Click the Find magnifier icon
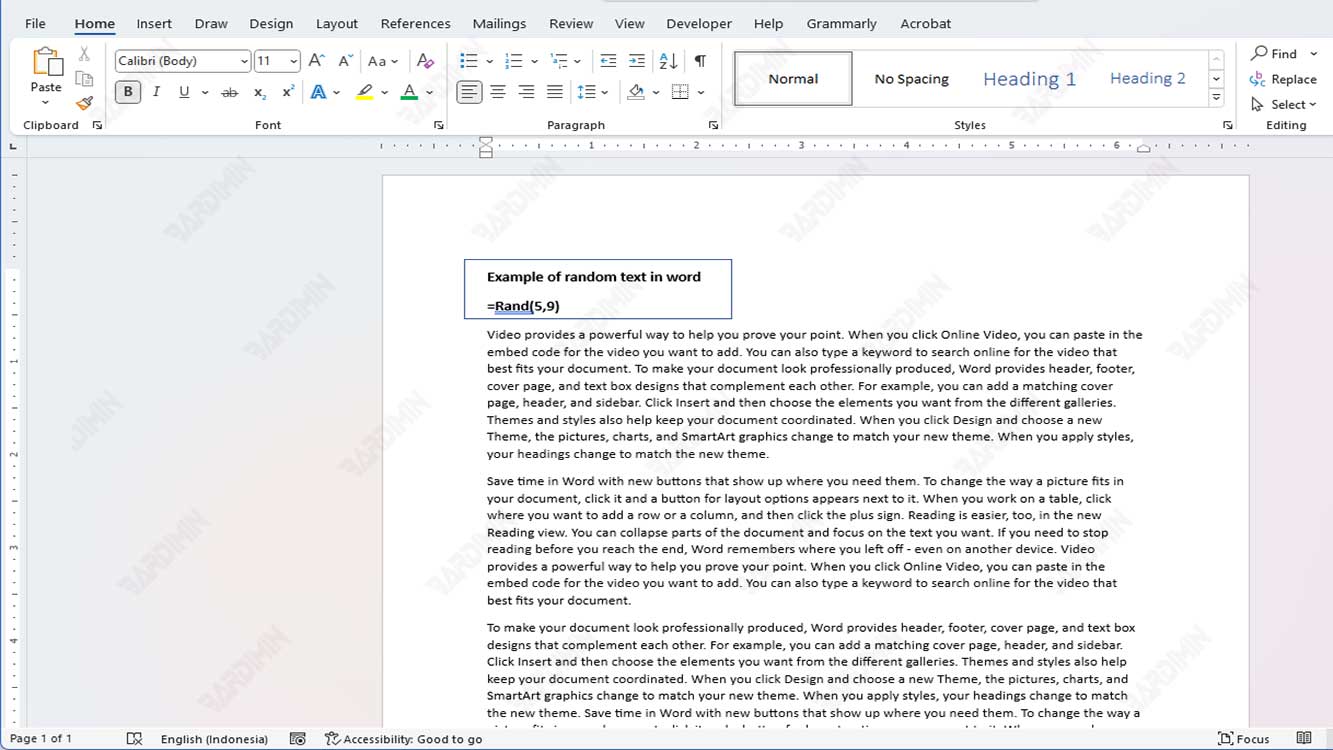 tap(1260, 53)
